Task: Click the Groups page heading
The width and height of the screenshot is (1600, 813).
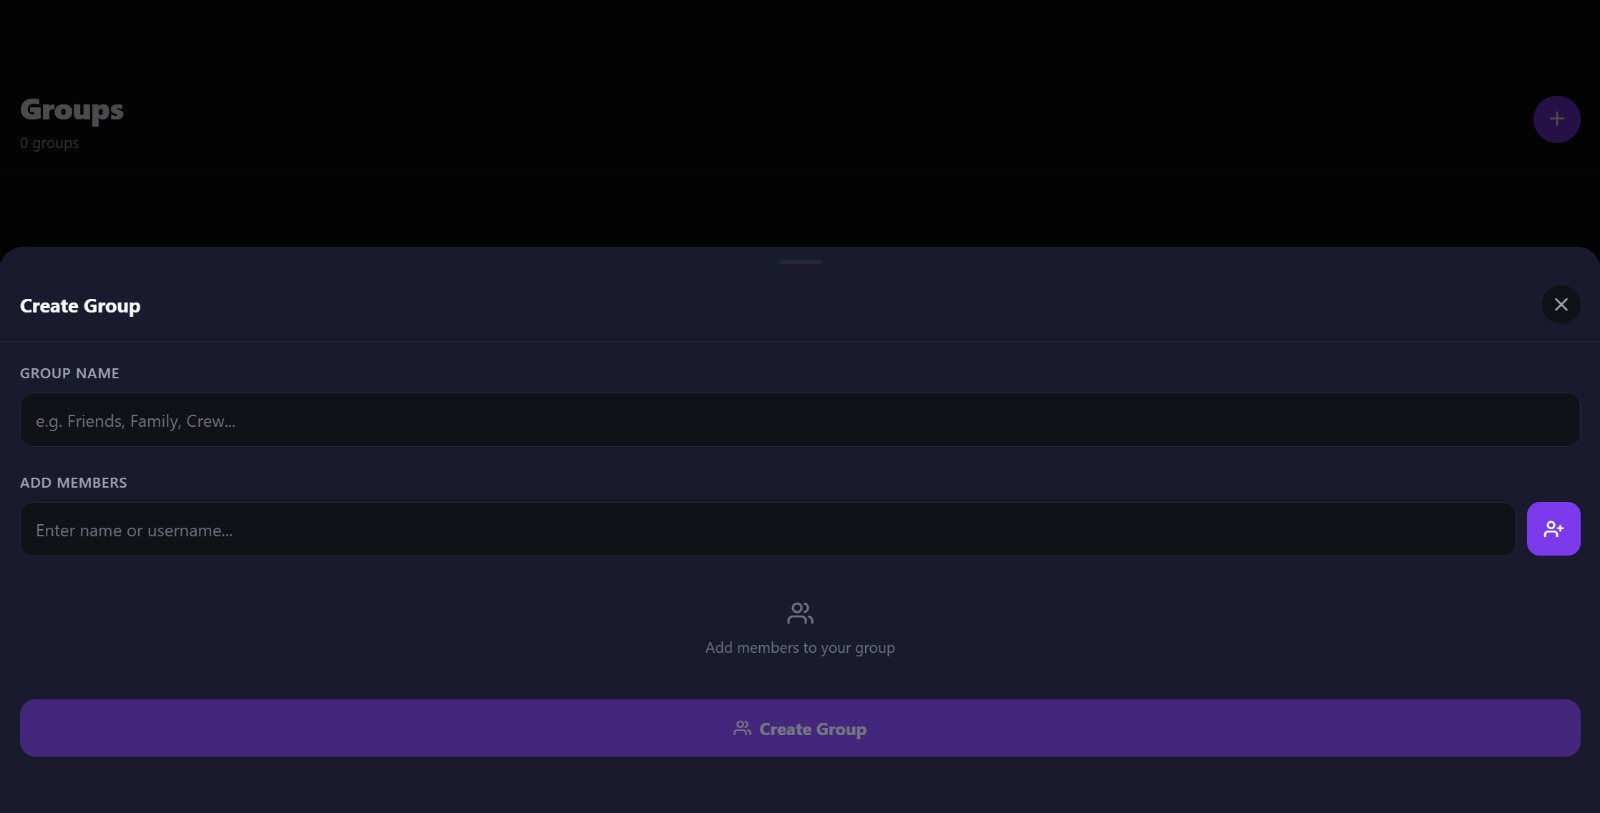Action: 72,110
